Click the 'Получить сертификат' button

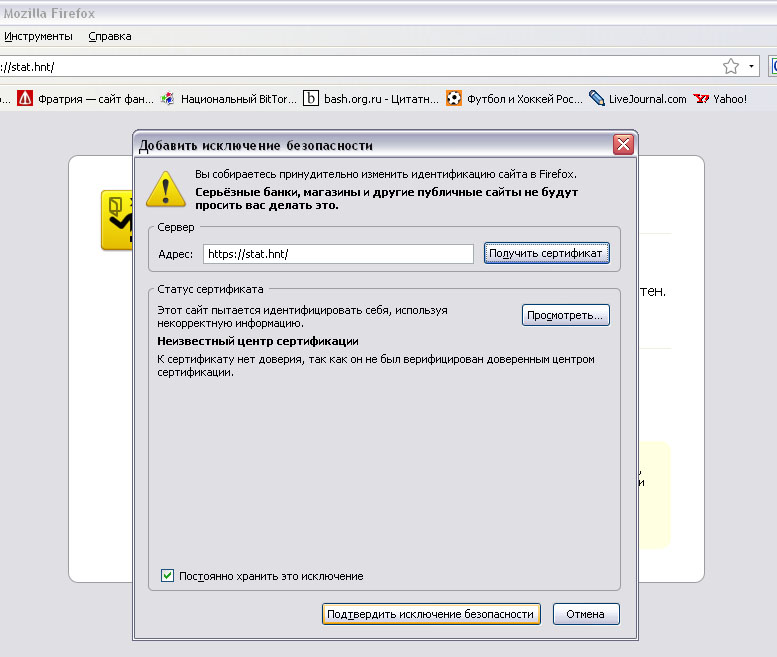(x=546, y=254)
